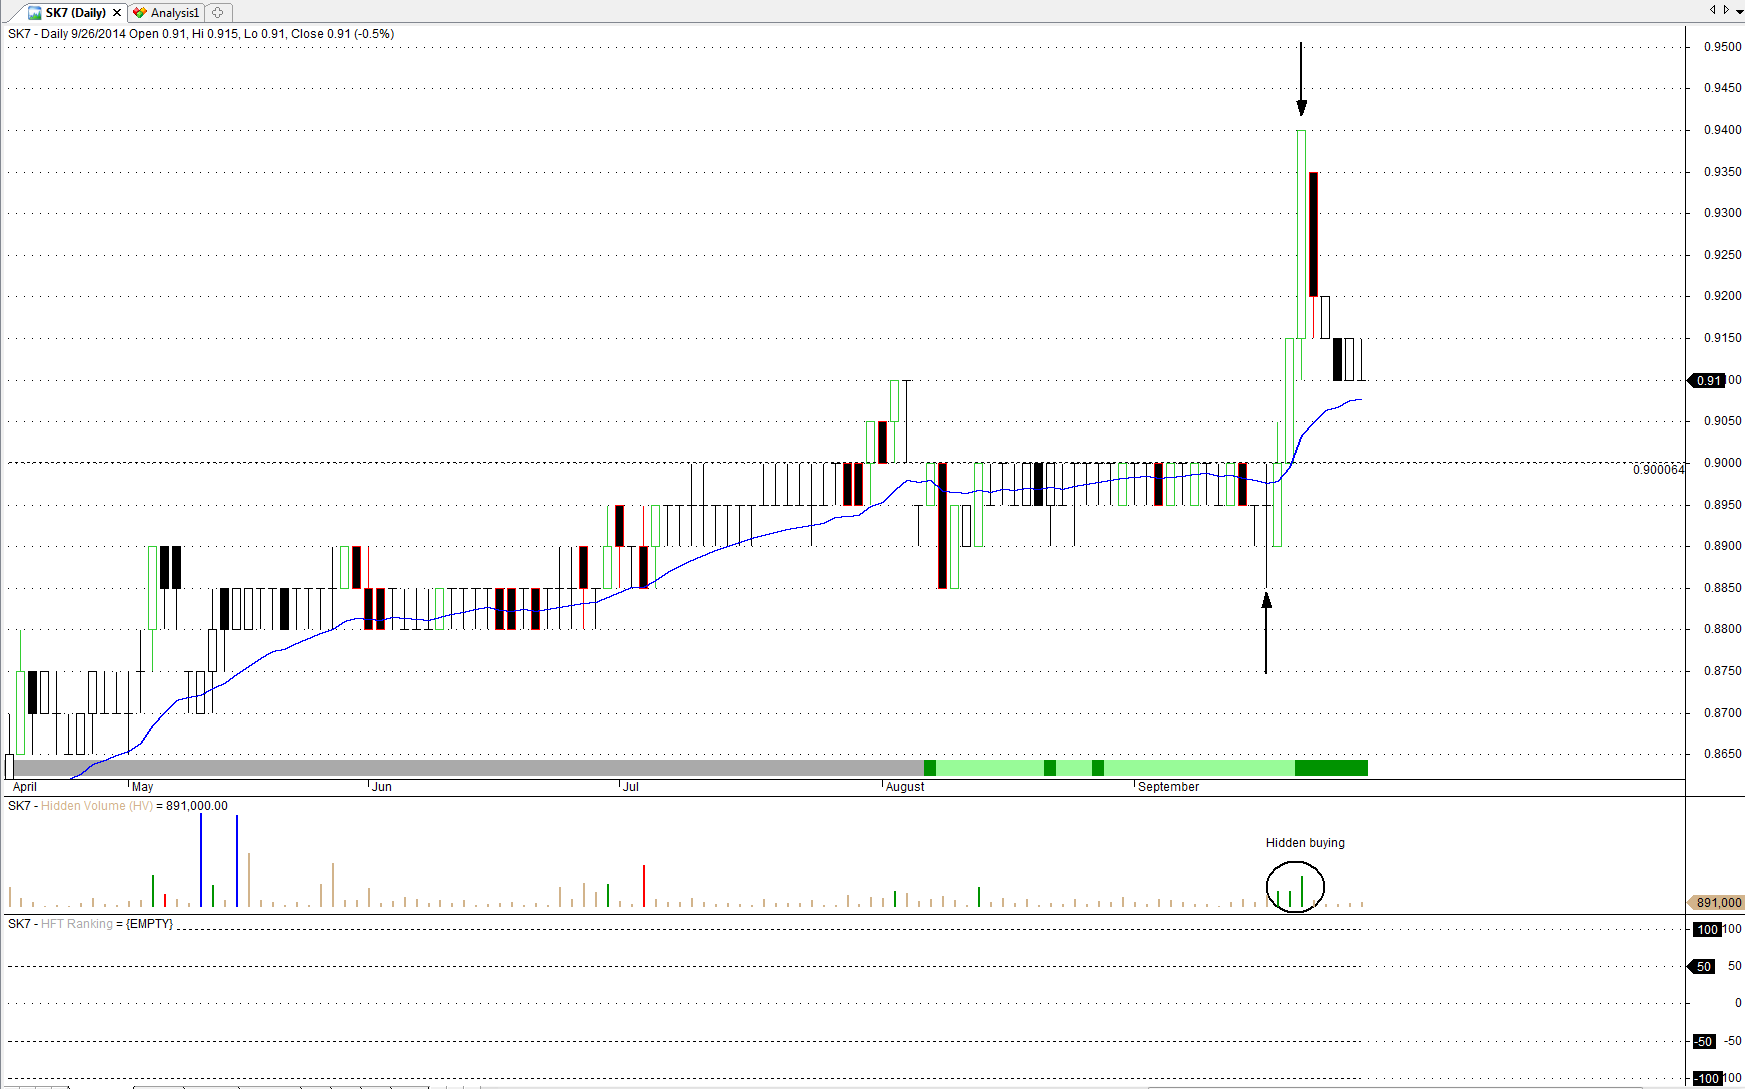The image size is (1745, 1089).
Task: Click the 'Hidden buying' annotation text
Action: tap(1305, 843)
